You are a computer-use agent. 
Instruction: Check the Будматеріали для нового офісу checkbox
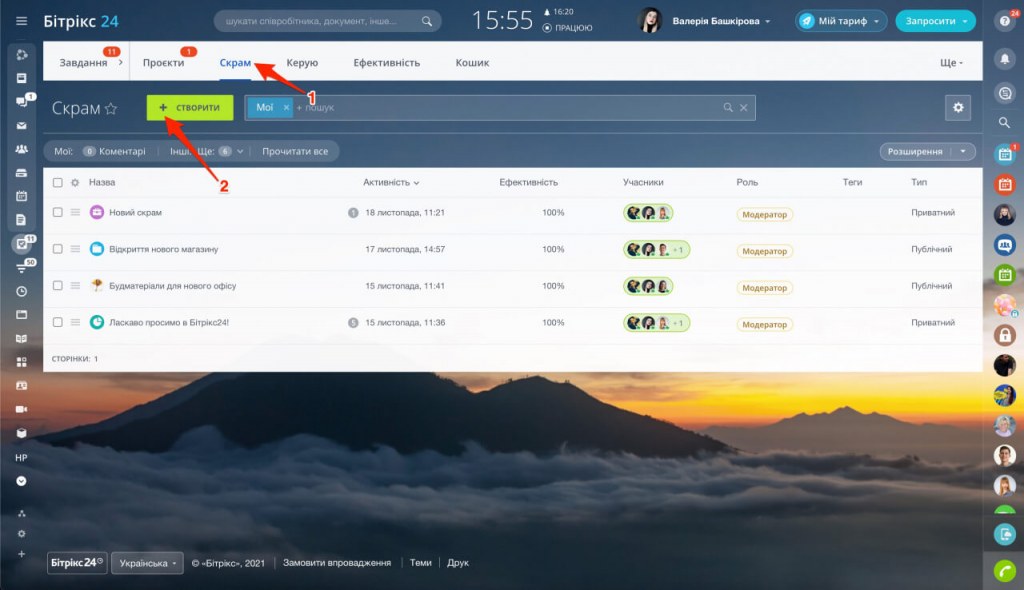(57, 286)
